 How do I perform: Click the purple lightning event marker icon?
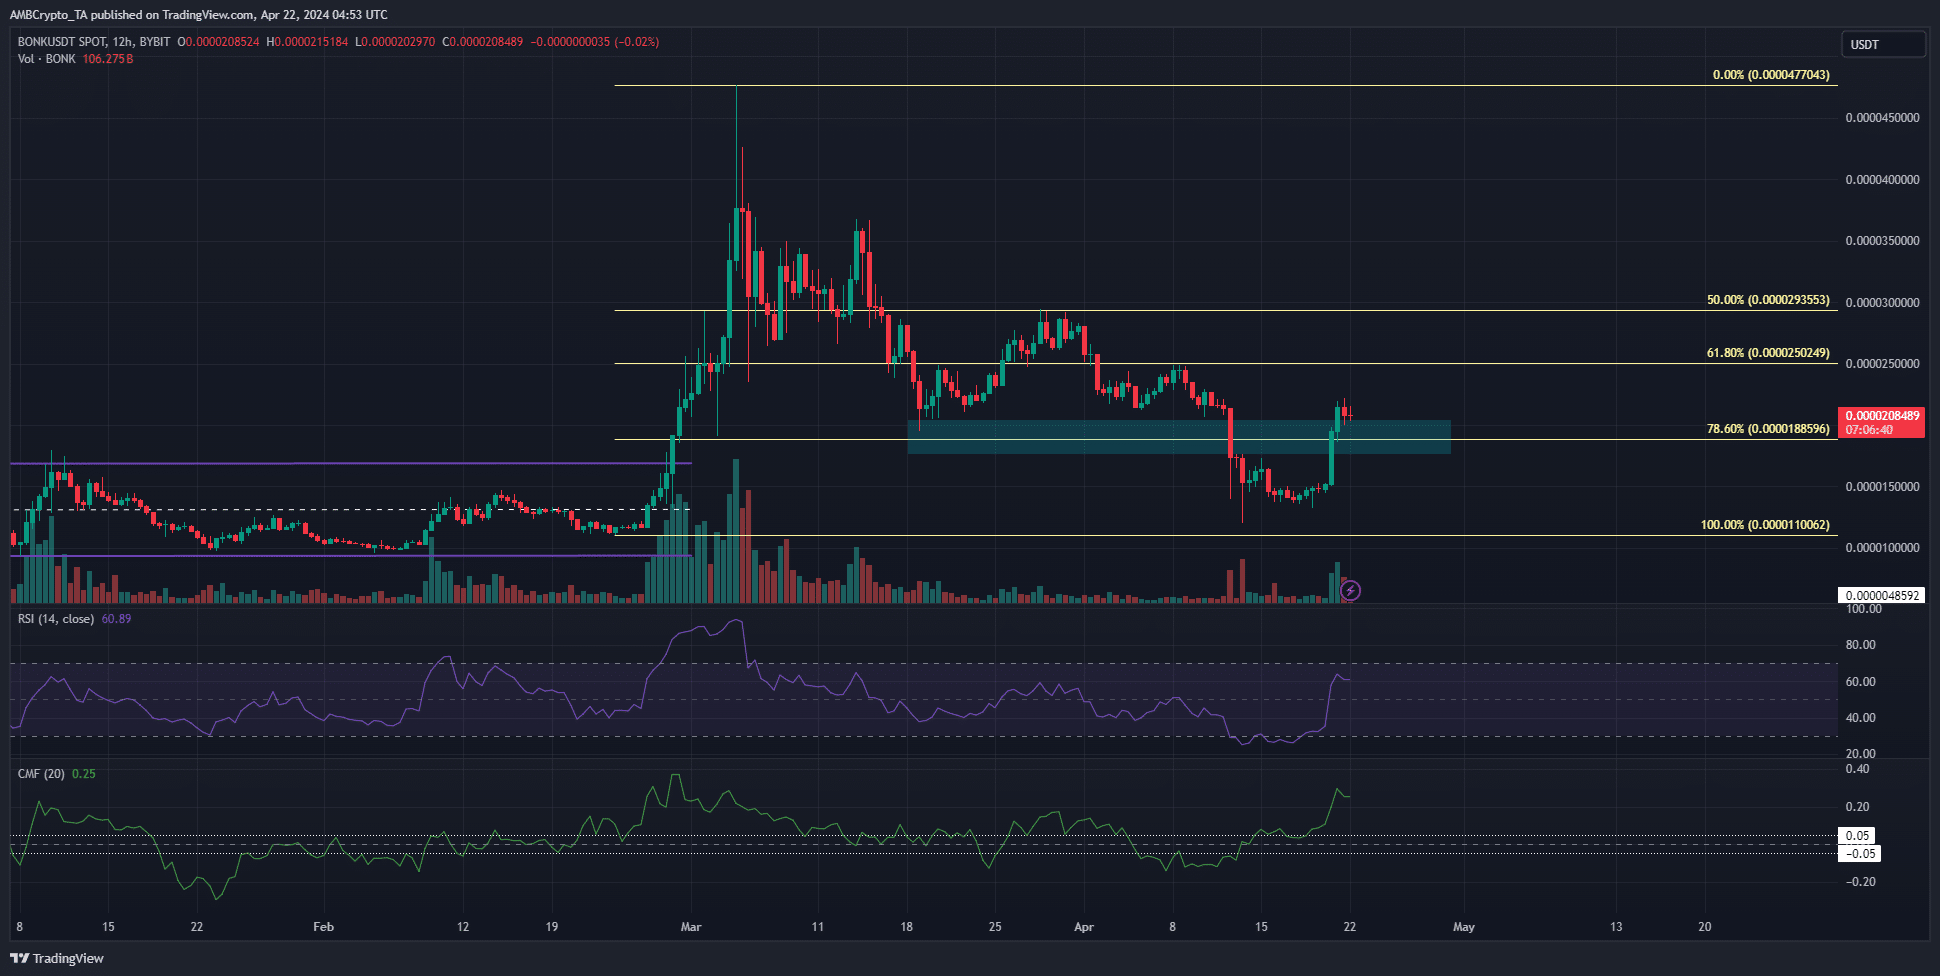tap(1350, 591)
